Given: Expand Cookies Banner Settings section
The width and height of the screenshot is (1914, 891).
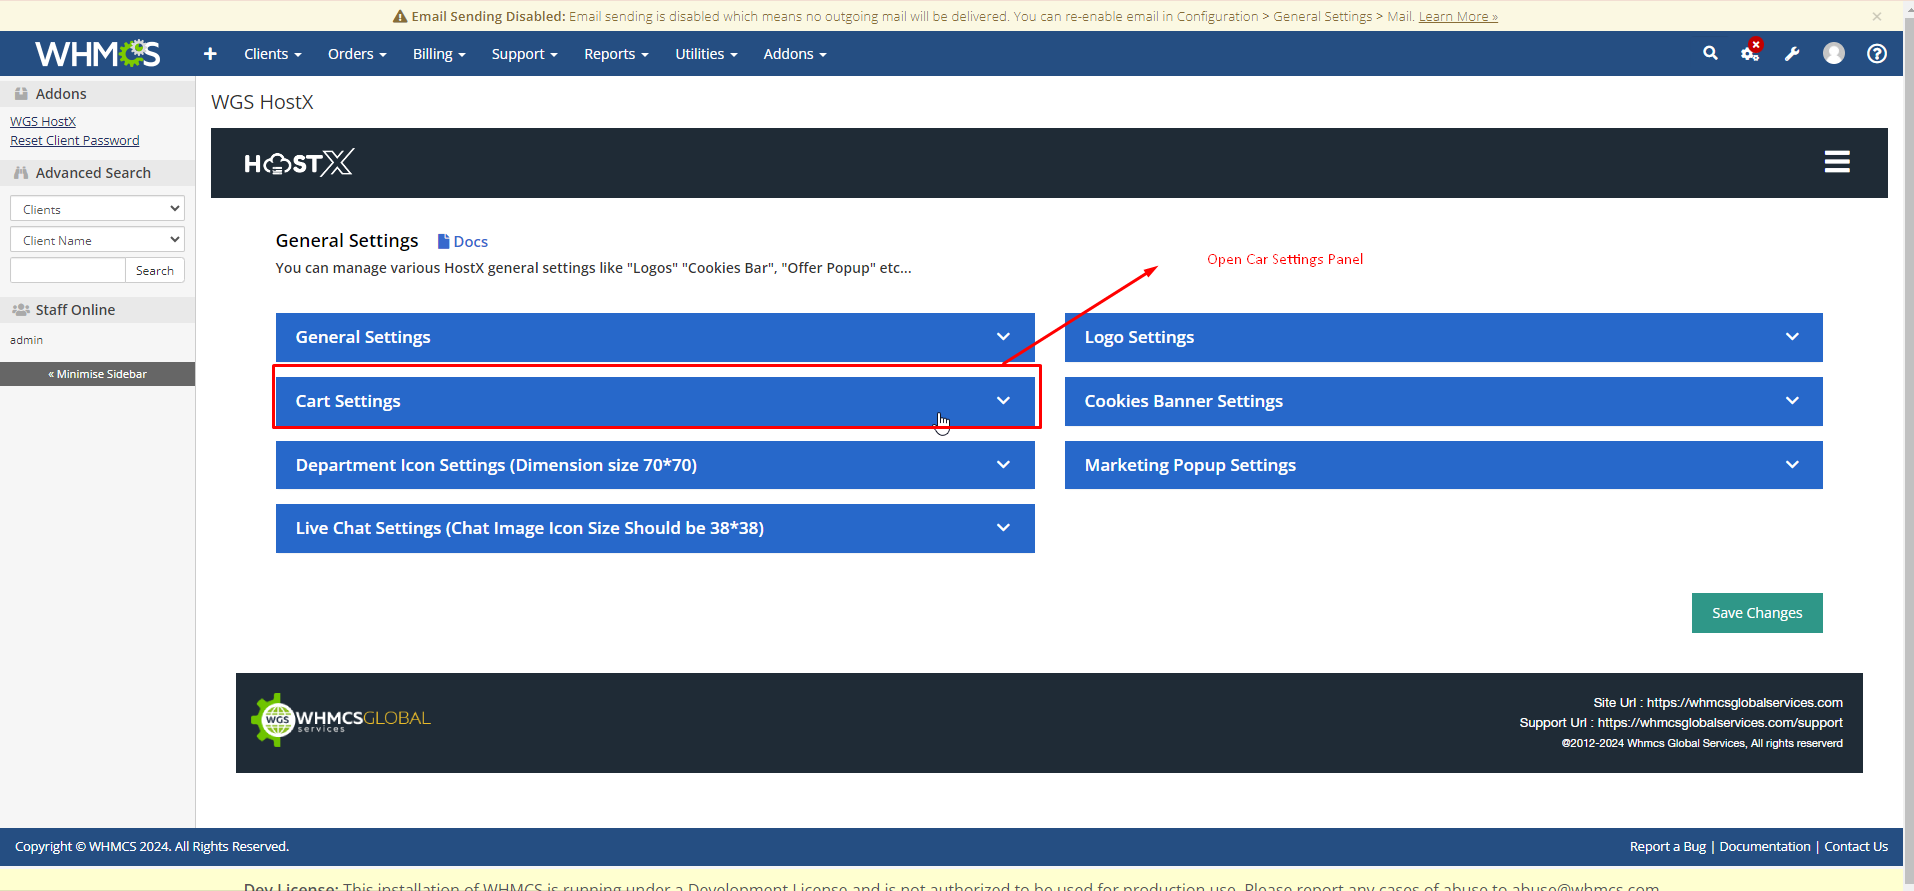Looking at the screenshot, I should point(1442,401).
